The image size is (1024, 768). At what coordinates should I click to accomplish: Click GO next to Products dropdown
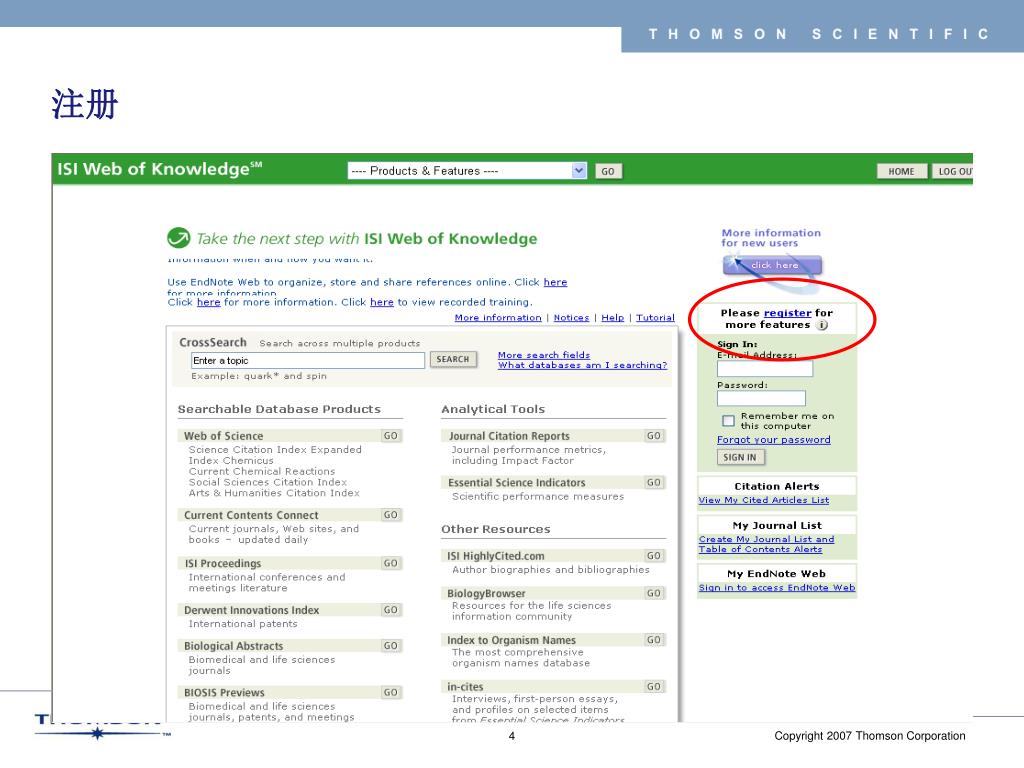[x=608, y=171]
